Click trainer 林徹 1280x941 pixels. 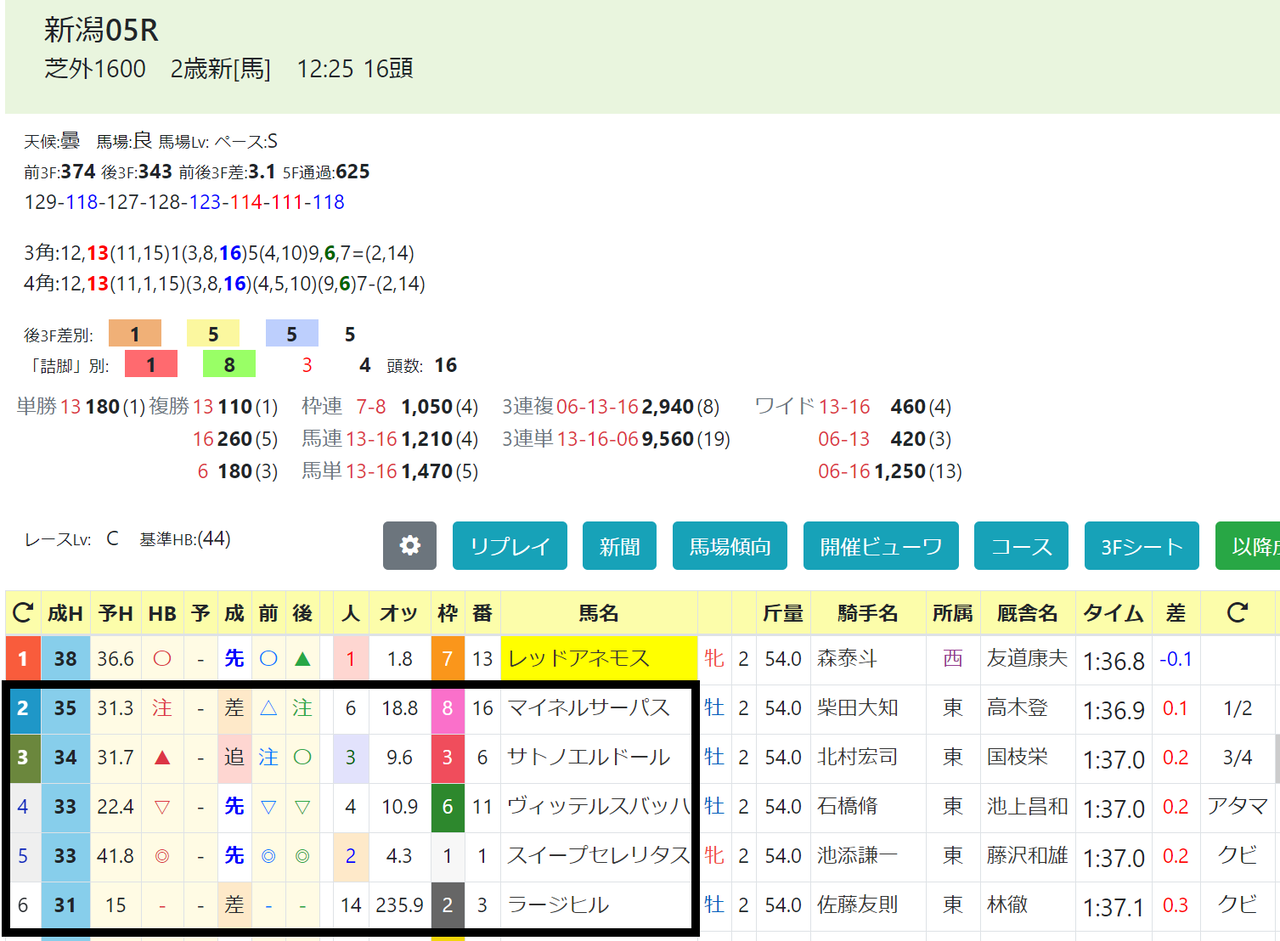1007,905
